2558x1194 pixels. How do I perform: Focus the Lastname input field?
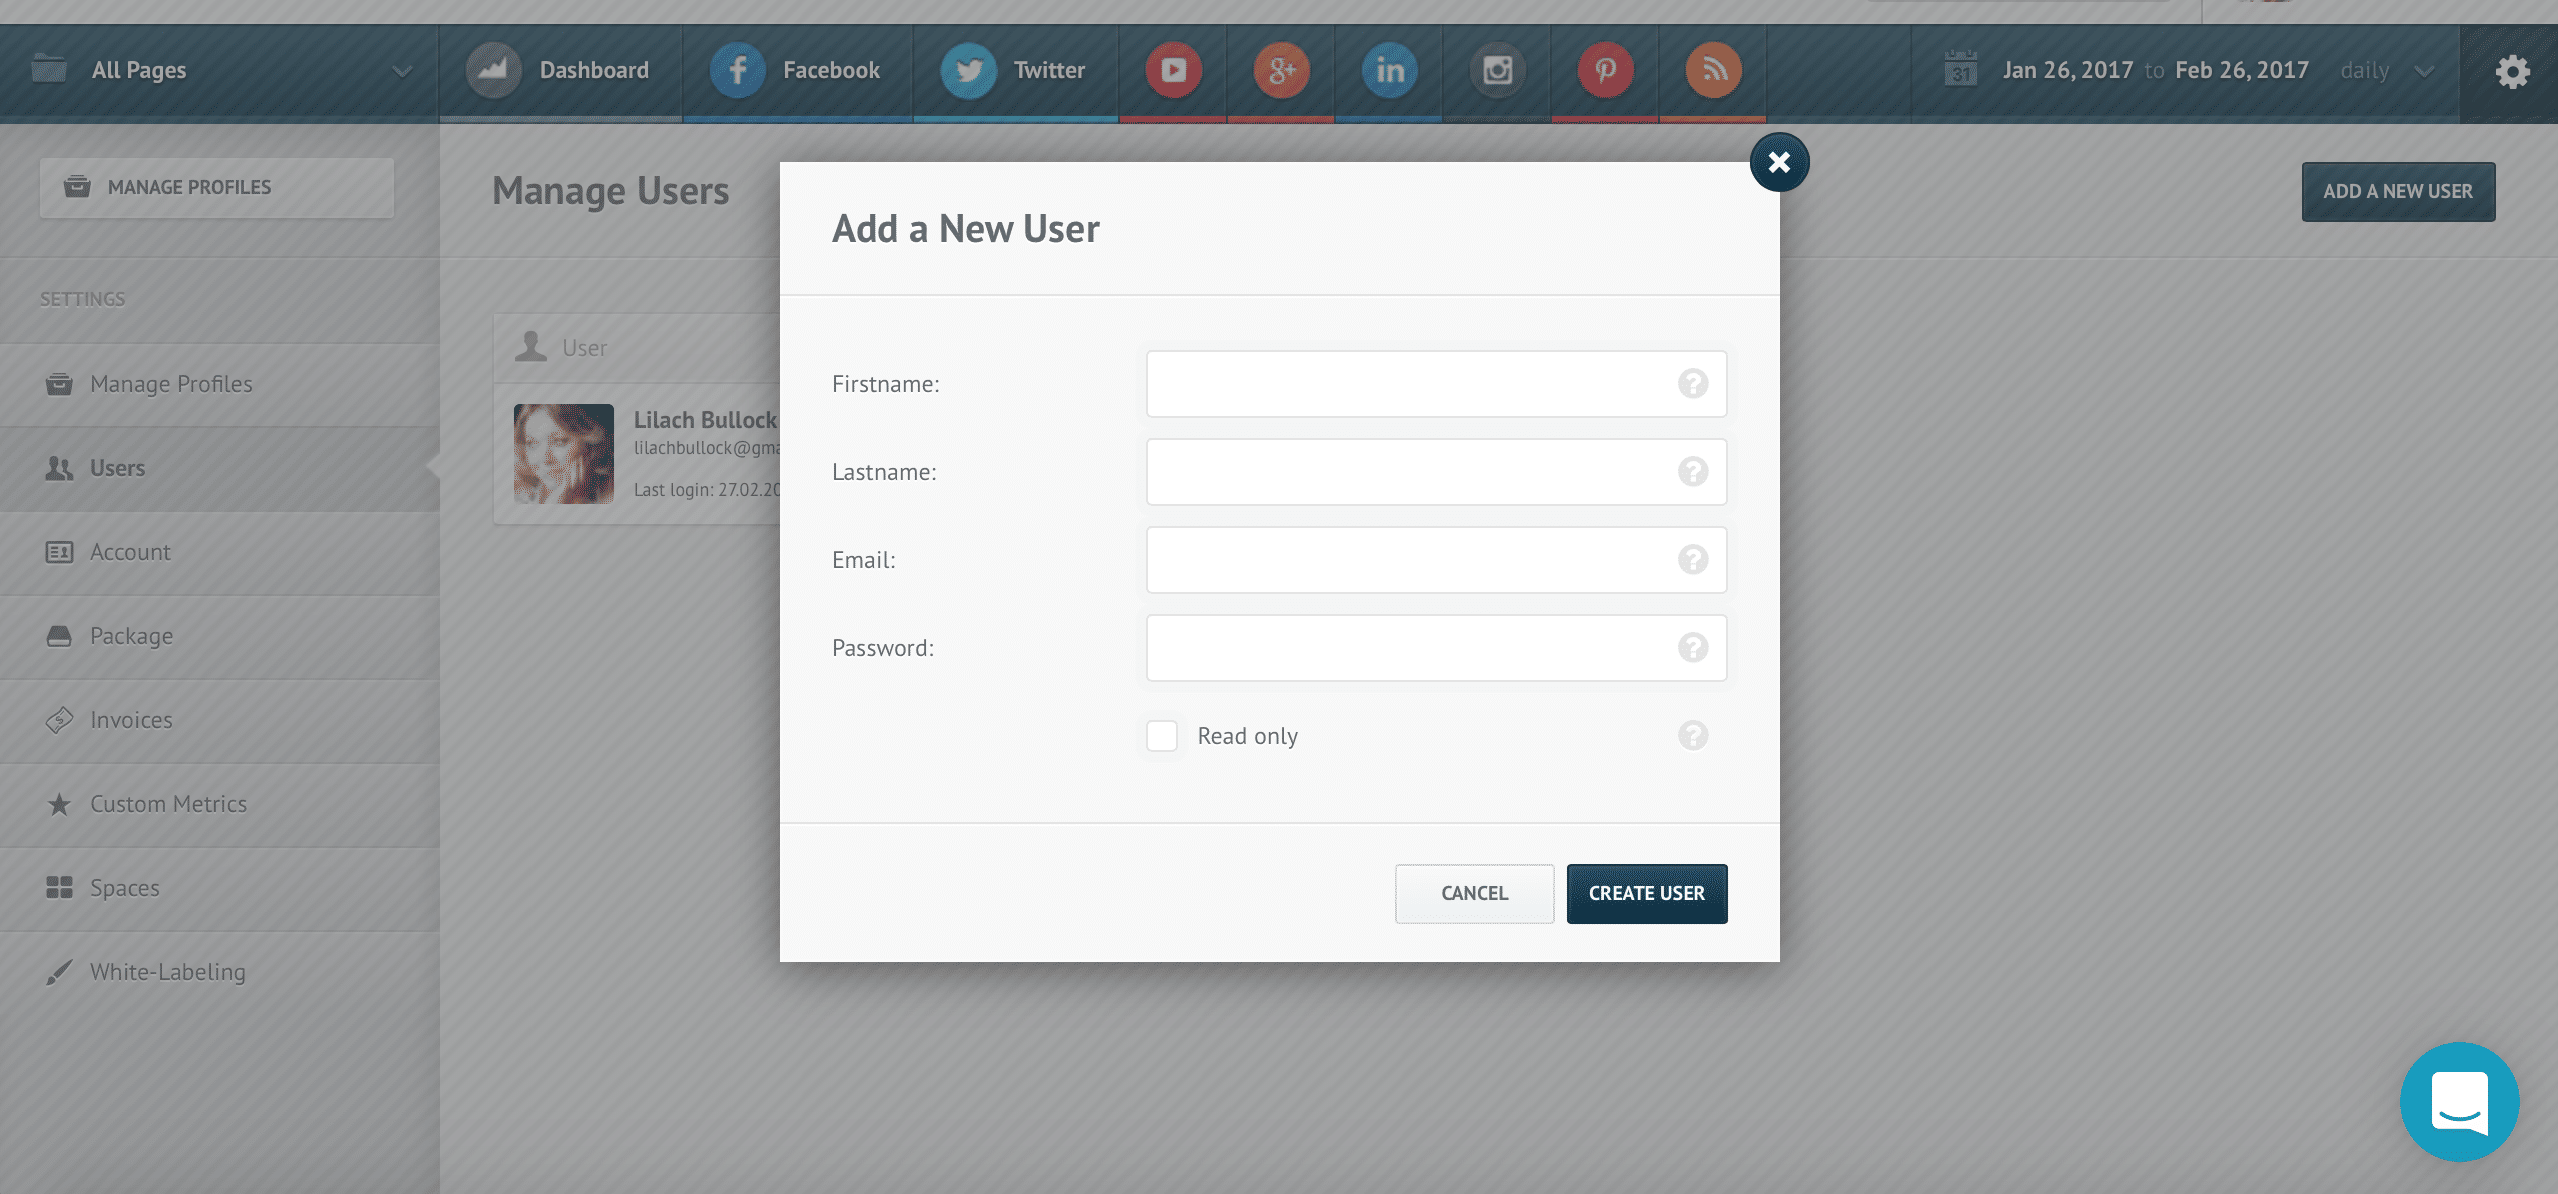[x=1436, y=472]
